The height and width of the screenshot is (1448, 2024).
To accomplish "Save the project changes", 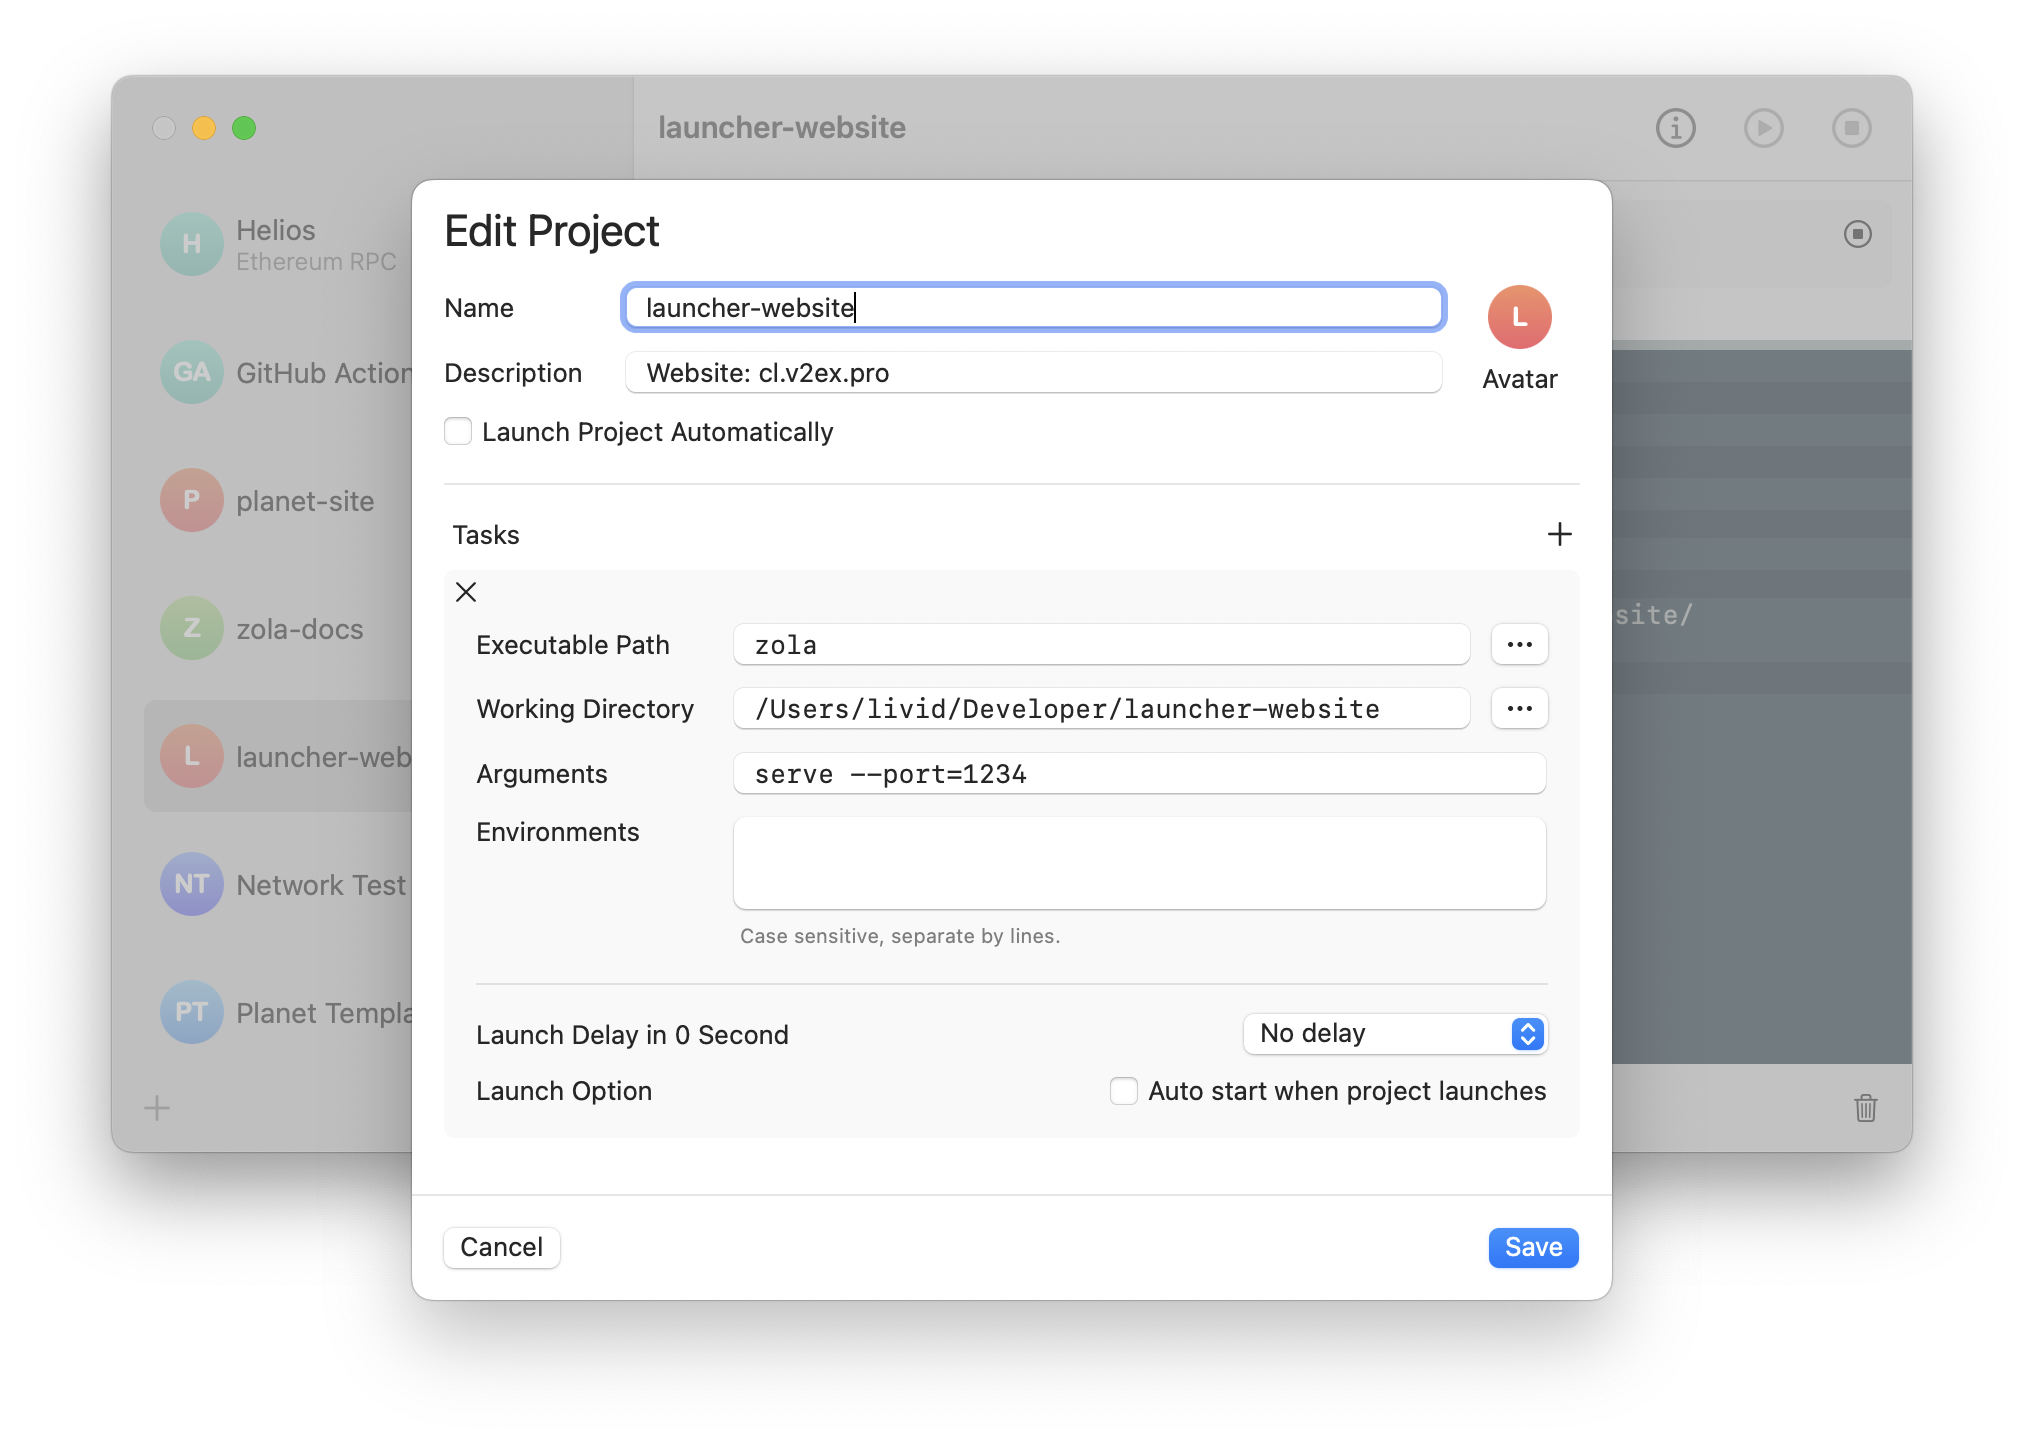I will [1532, 1247].
